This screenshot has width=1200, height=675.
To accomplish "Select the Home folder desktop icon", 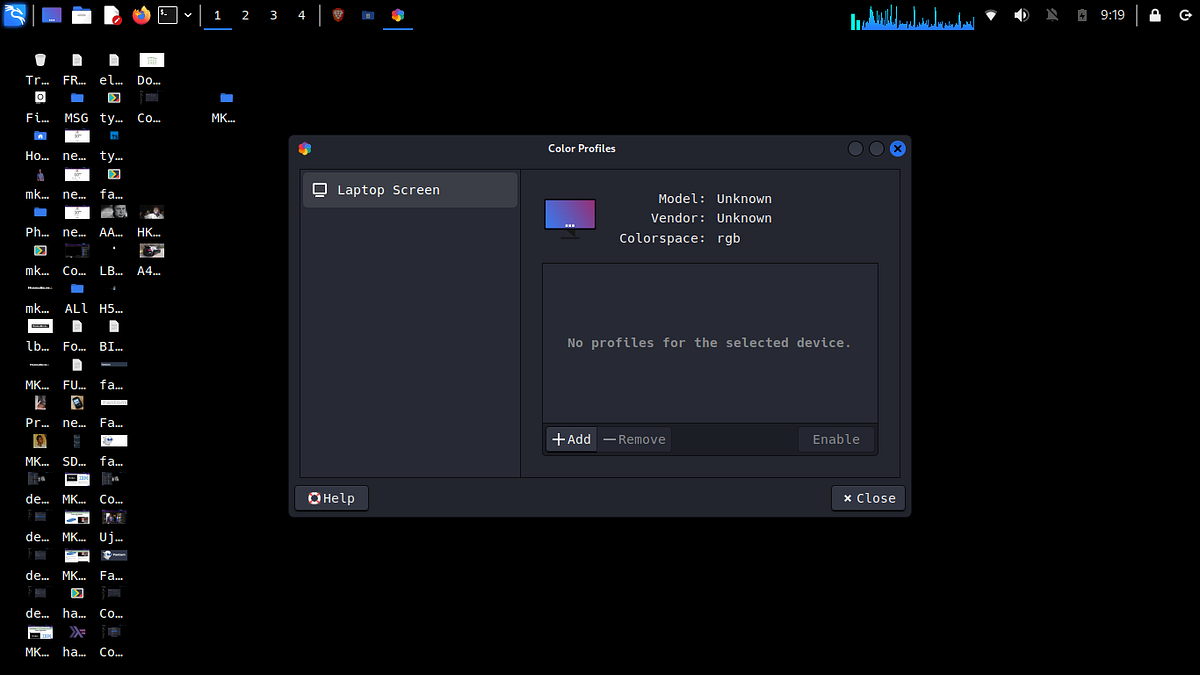I will click(x=38, y=146).
